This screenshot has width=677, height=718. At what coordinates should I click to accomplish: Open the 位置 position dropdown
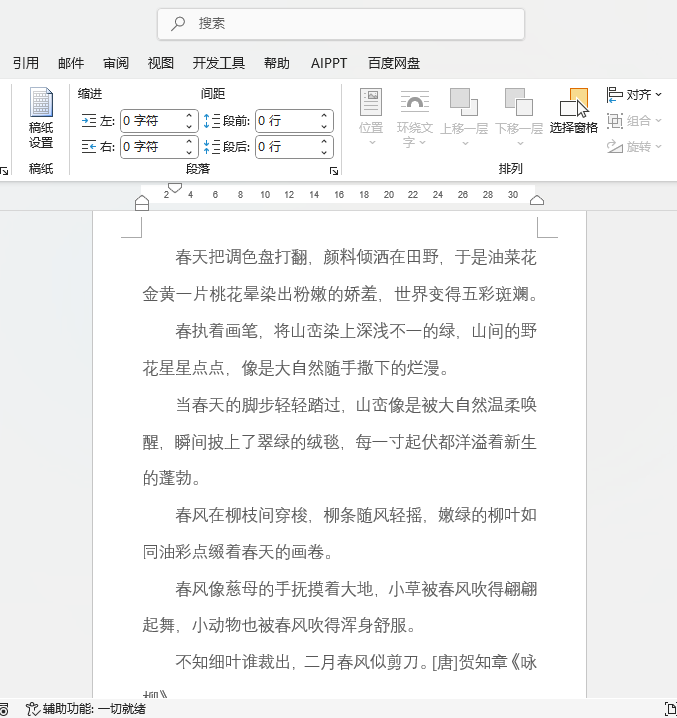click(371, 118)
